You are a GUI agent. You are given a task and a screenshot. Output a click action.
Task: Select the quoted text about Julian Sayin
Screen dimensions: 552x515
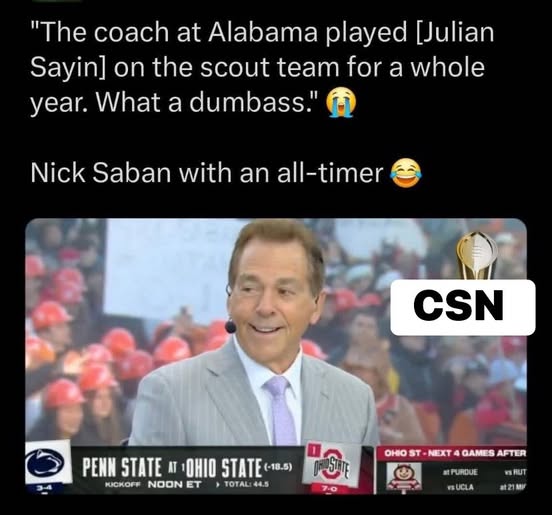(262, 67)
